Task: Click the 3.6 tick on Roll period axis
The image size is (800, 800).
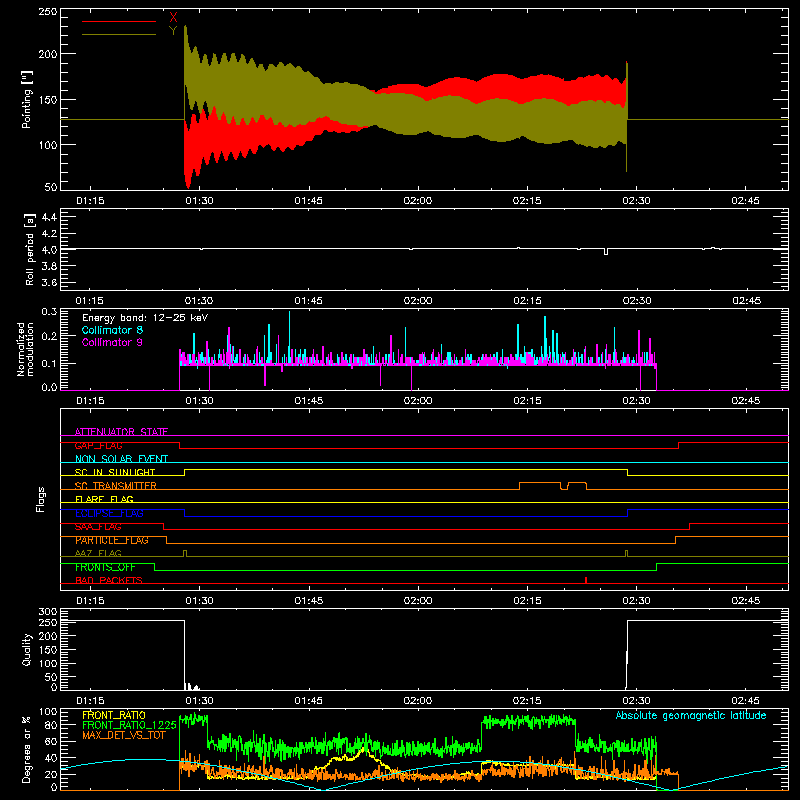Action: click(49, 282)
